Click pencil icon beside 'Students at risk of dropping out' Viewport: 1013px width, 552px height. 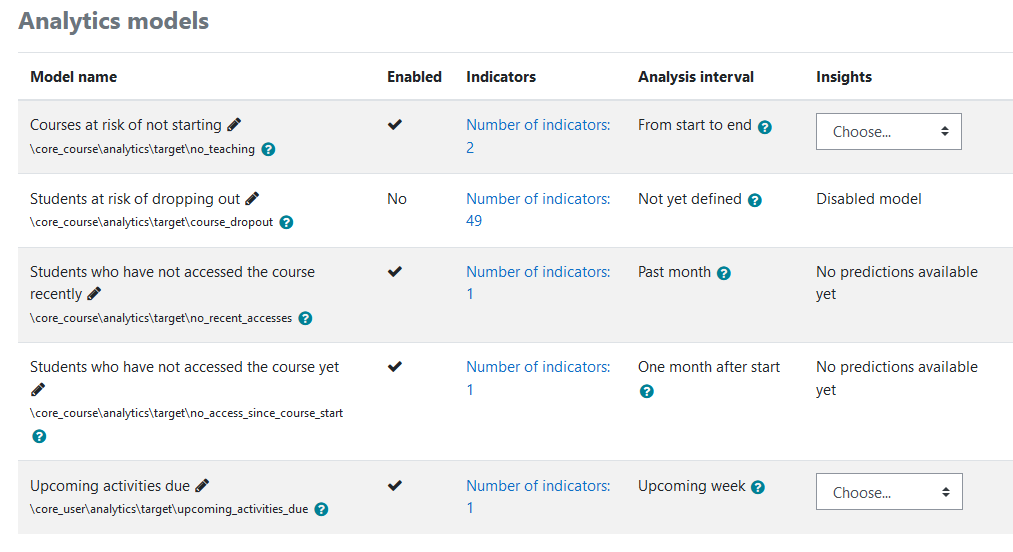(253, 198)
